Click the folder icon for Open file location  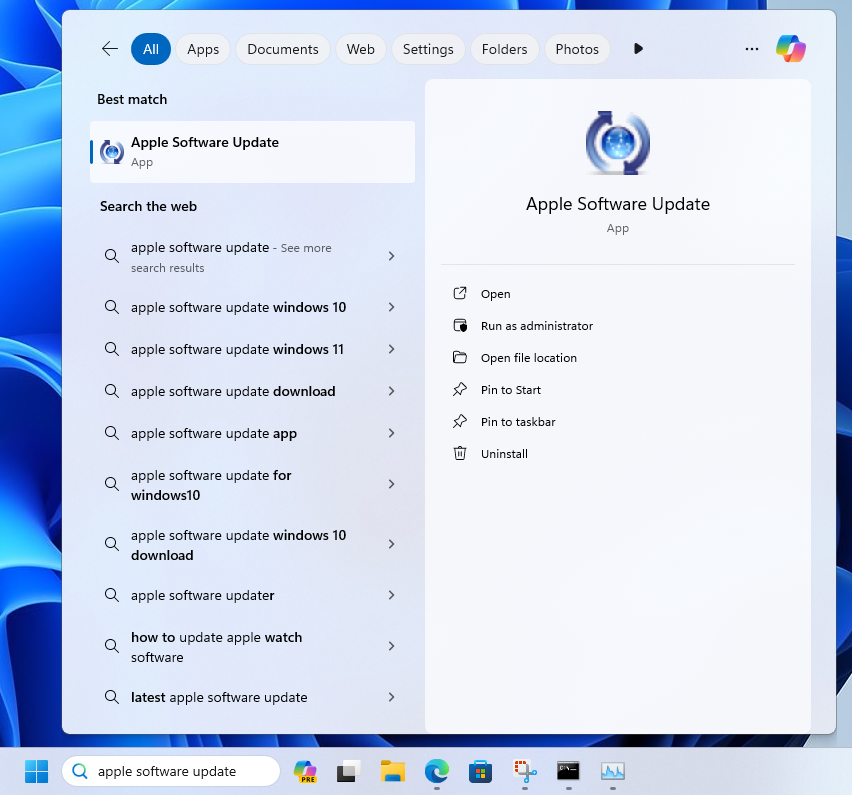coord(460,357)
